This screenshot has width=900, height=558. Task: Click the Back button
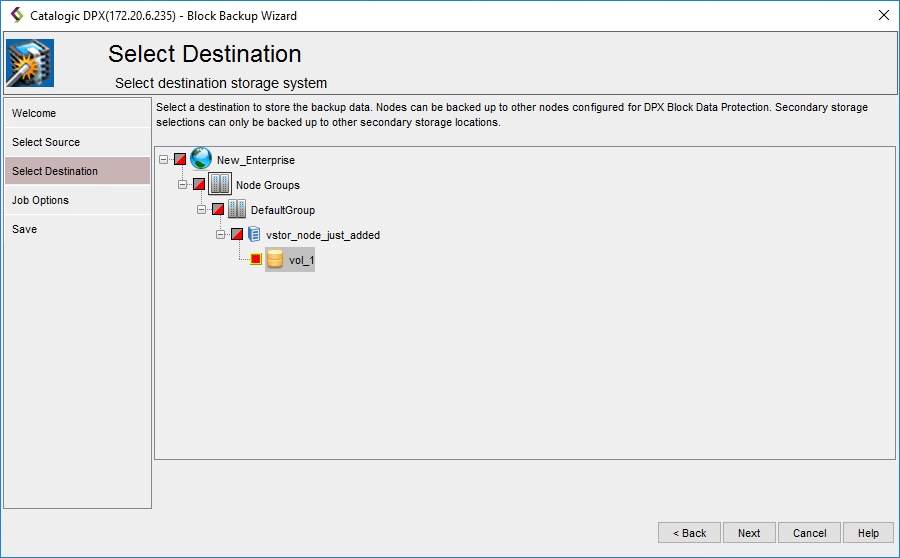689,533
